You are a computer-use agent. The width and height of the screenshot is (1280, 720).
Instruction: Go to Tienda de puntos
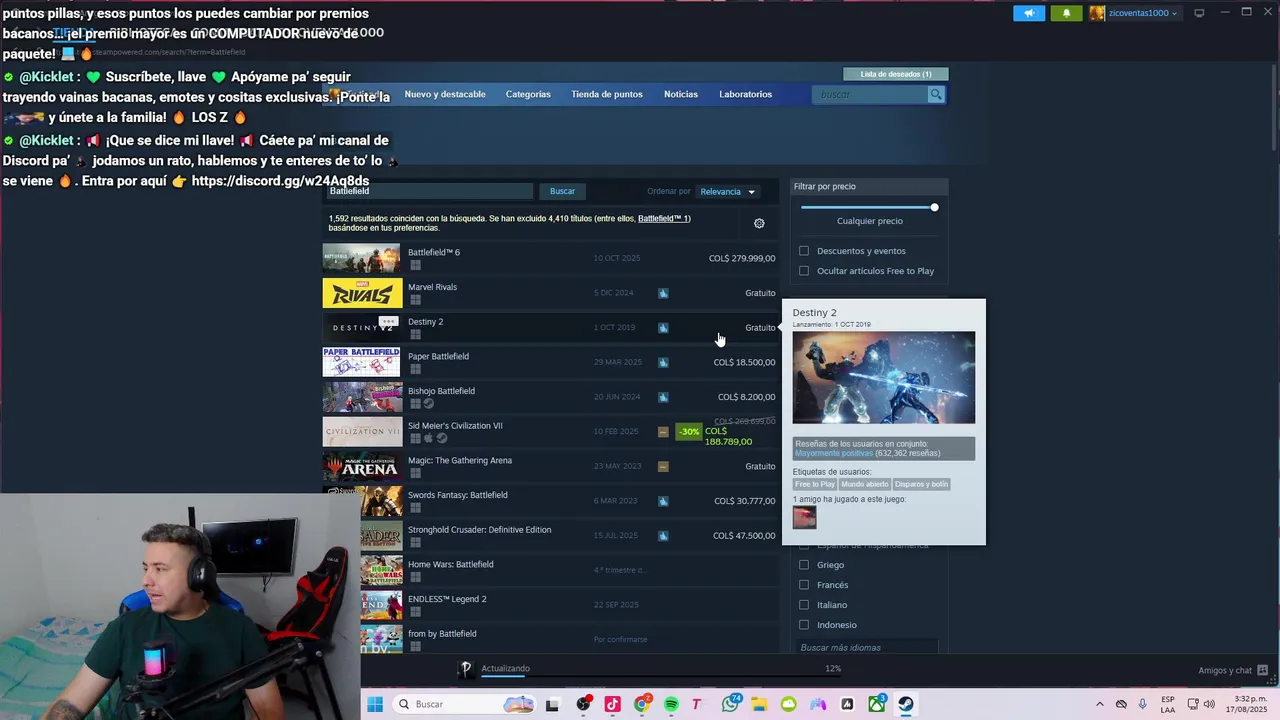[607, 94]
